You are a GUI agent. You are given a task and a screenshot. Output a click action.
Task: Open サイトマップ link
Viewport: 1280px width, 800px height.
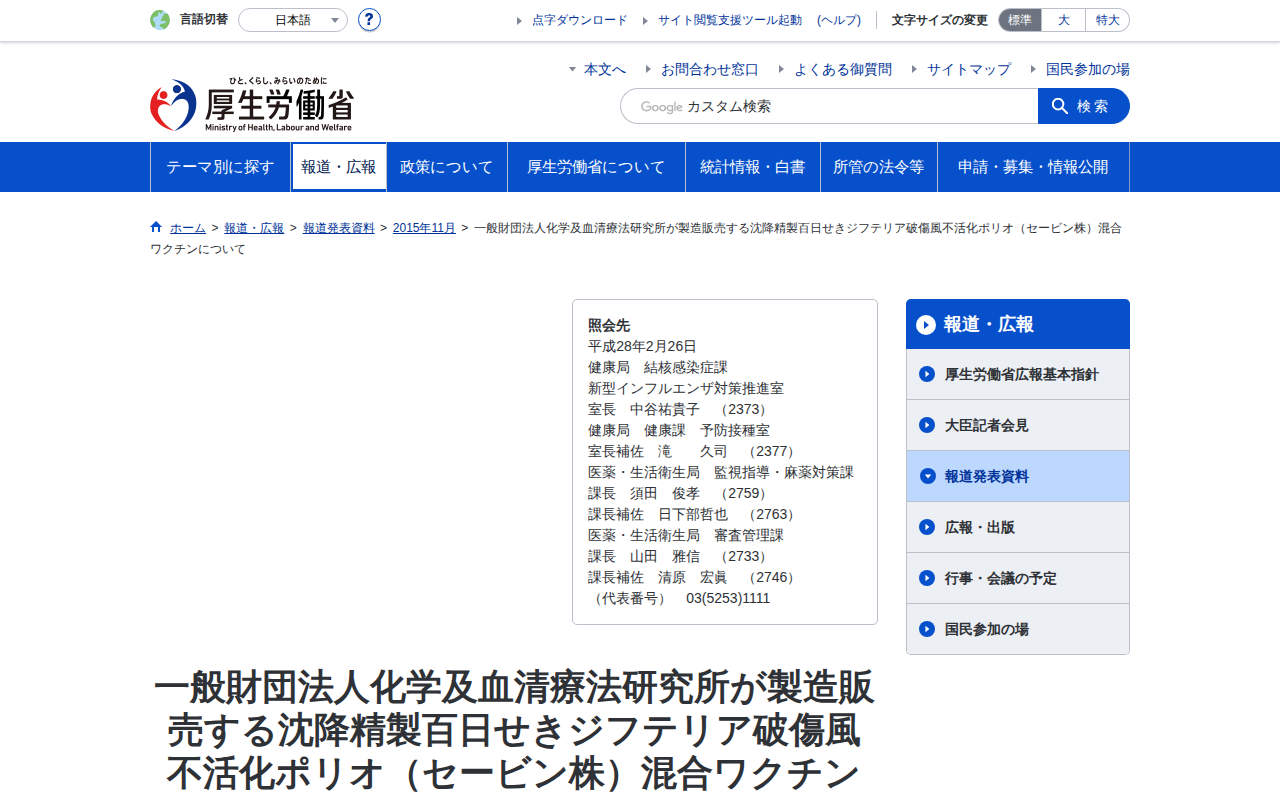(969, 69)
